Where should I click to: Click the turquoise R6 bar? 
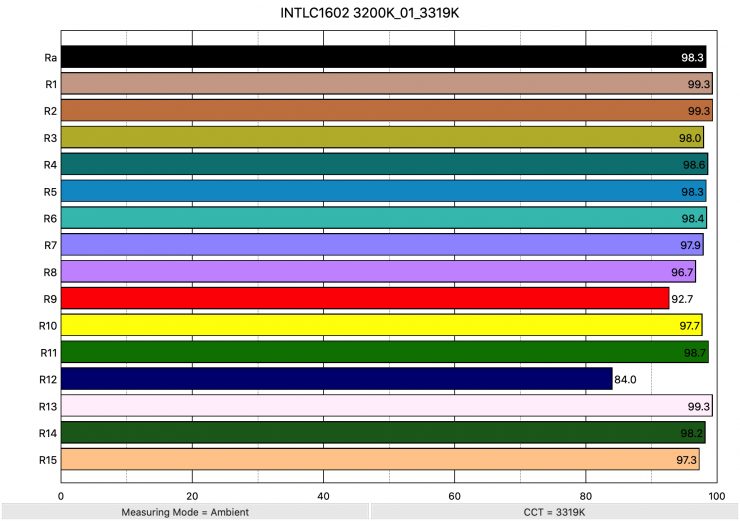click(x=383, y=218)
